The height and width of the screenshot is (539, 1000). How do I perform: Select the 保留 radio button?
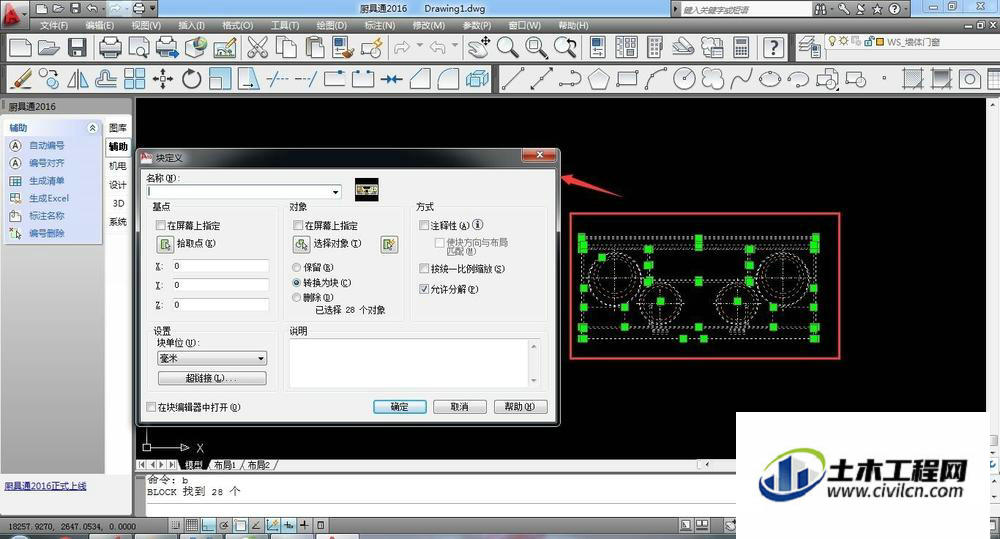click(x=297, y=267)
